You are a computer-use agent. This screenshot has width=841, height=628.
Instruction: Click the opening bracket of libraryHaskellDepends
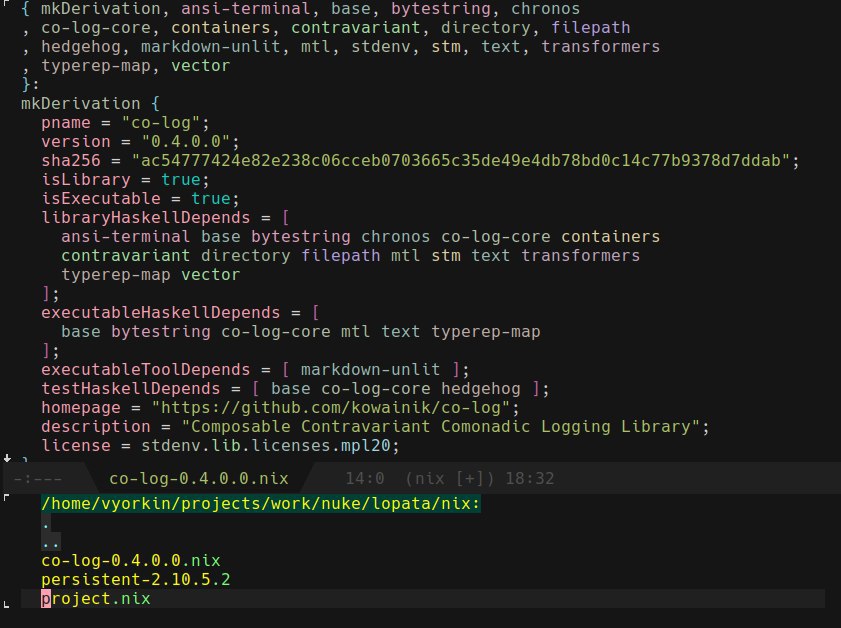coord(285,218)
